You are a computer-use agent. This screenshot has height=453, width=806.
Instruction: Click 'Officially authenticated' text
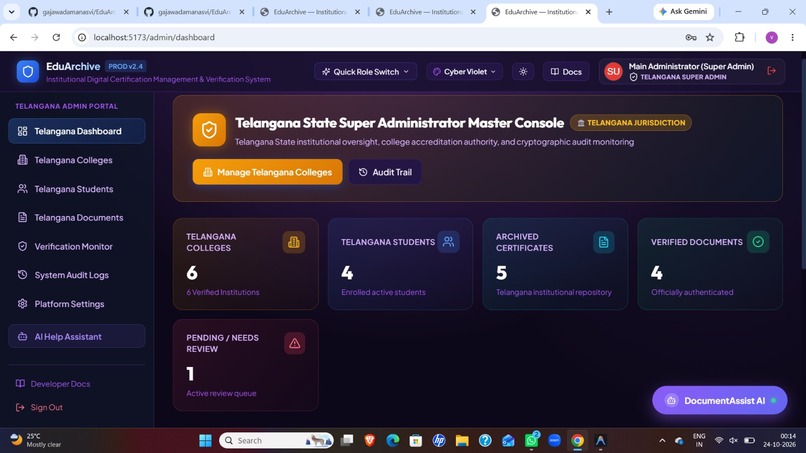[x=692, y=292]
